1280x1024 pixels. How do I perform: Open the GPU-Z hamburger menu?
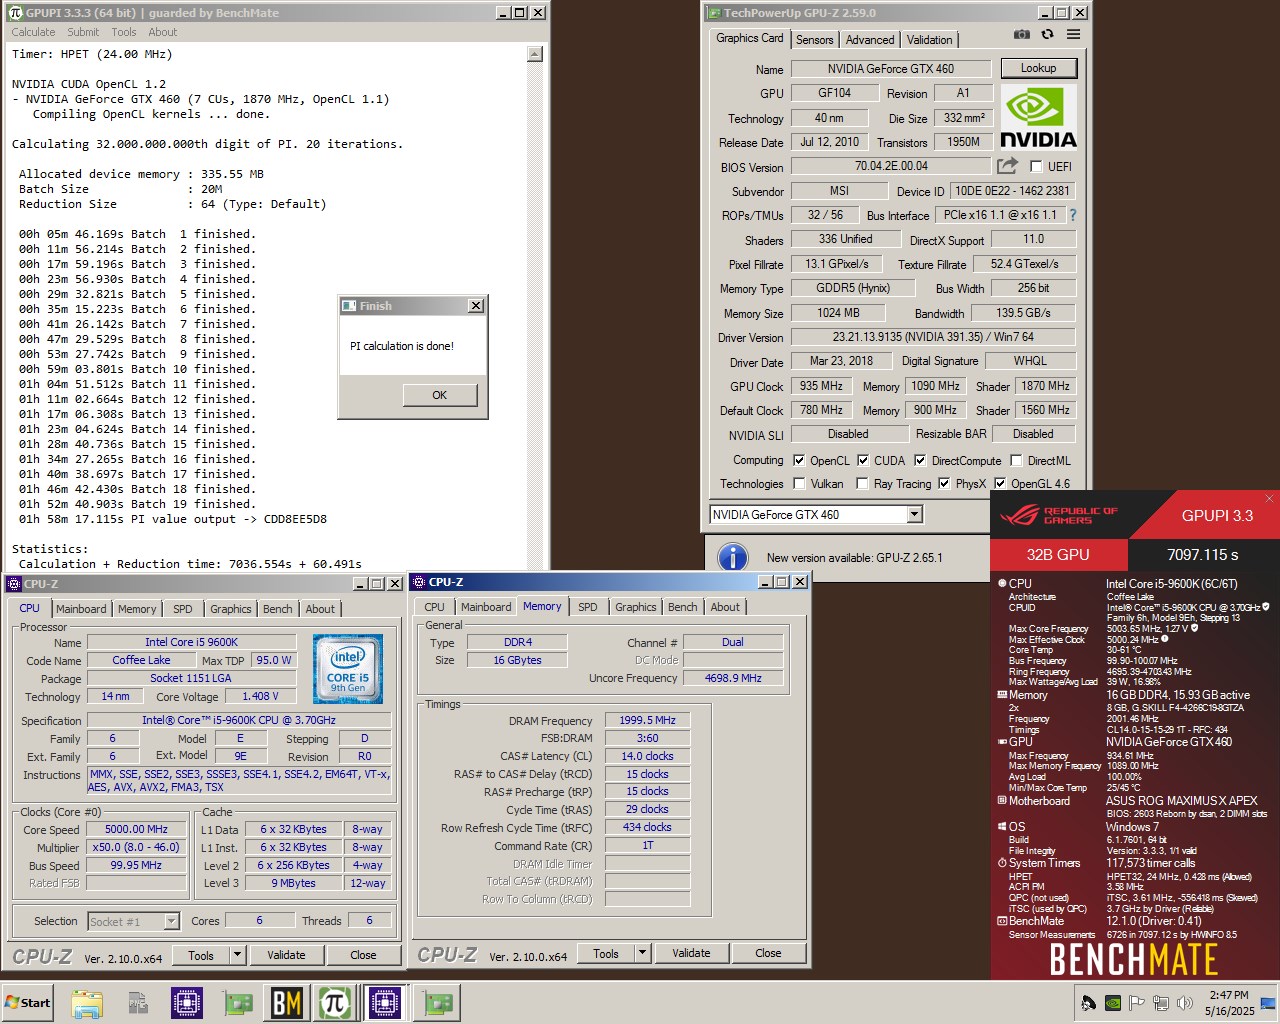(x=1073, y=34)
